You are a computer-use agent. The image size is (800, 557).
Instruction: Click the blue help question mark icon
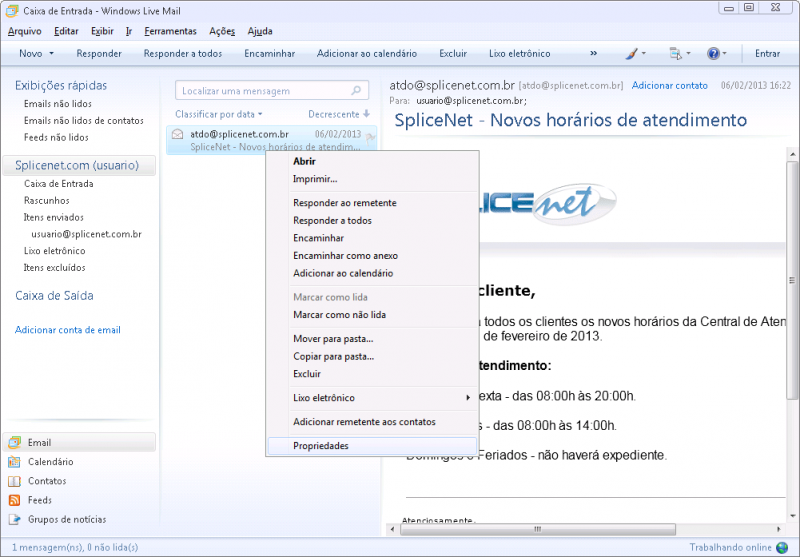point(713,54)
